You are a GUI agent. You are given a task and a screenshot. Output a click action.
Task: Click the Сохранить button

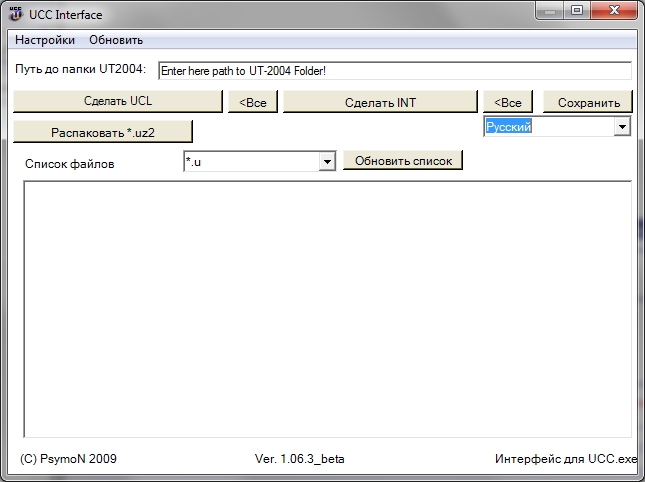[x=588, y=102]
